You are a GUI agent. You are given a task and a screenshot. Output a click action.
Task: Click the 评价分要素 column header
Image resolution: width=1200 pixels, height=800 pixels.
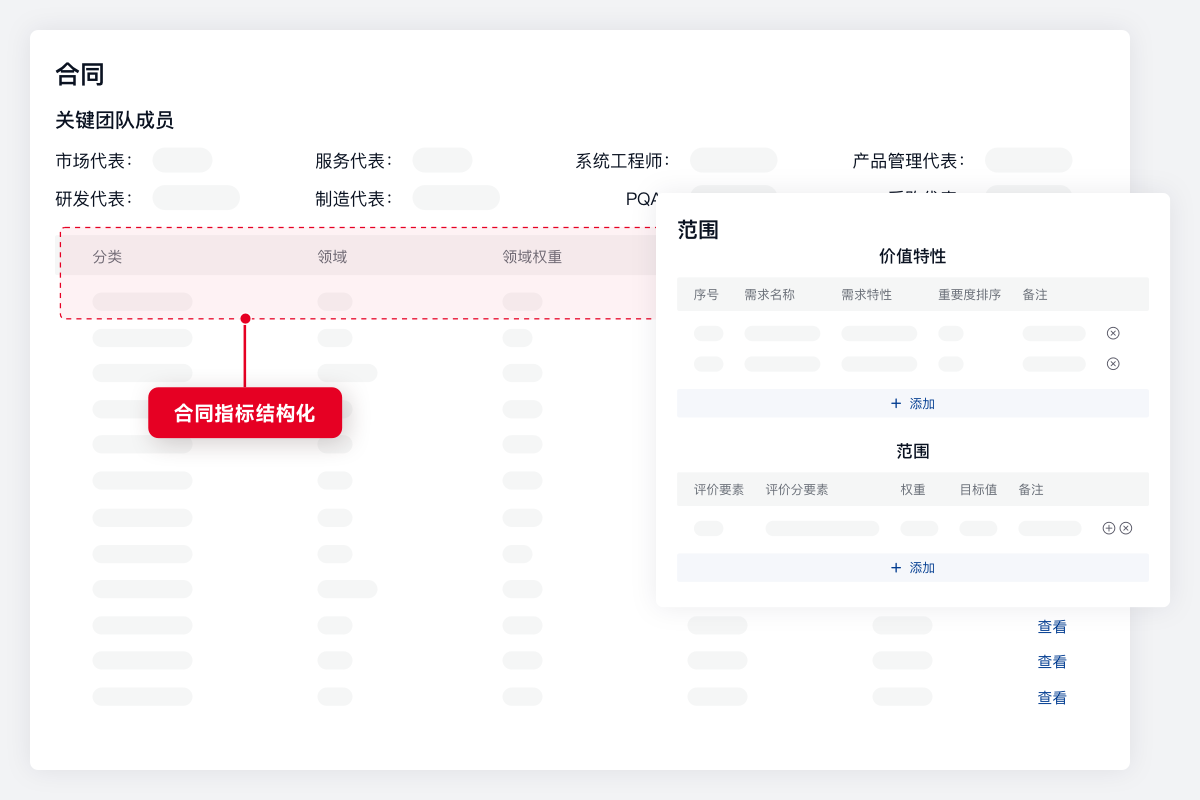point(797,490)
